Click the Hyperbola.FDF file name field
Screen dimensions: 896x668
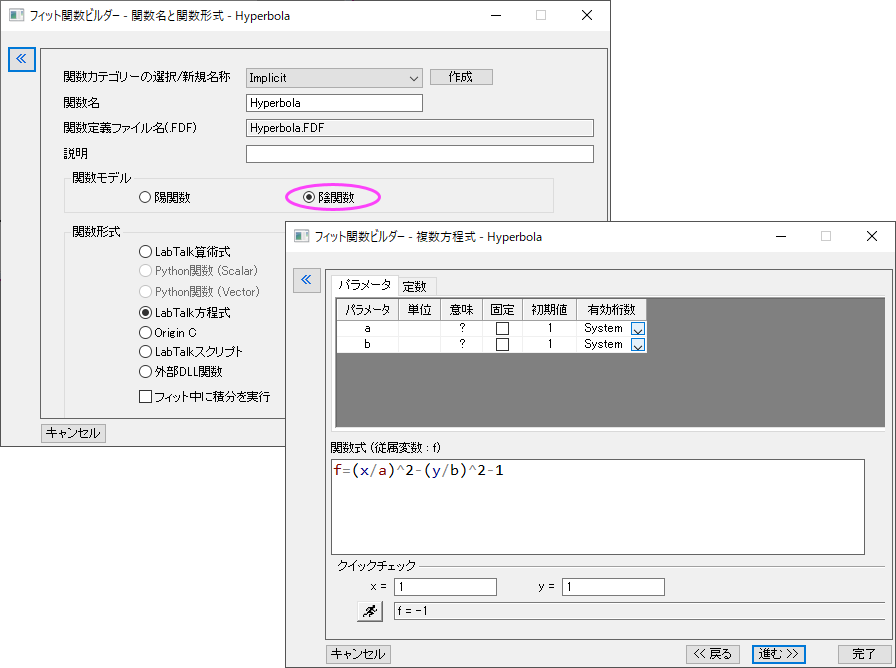pyautogui.click(x=420, y=128)
